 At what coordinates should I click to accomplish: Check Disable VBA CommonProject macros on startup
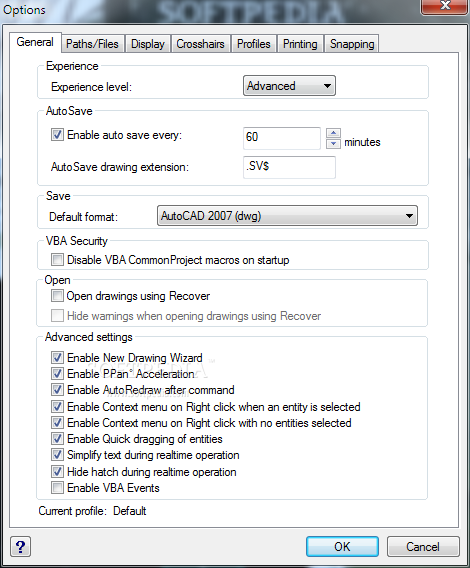57,260
